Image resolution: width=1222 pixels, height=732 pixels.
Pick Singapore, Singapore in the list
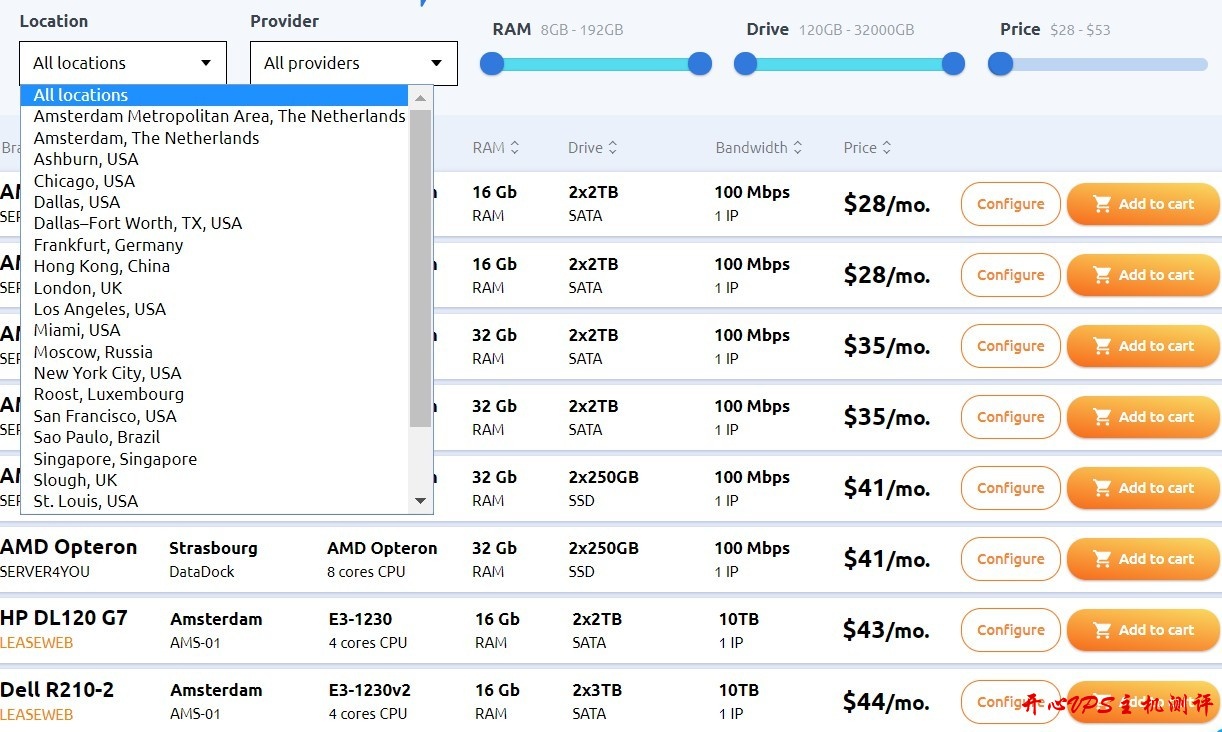115,459
